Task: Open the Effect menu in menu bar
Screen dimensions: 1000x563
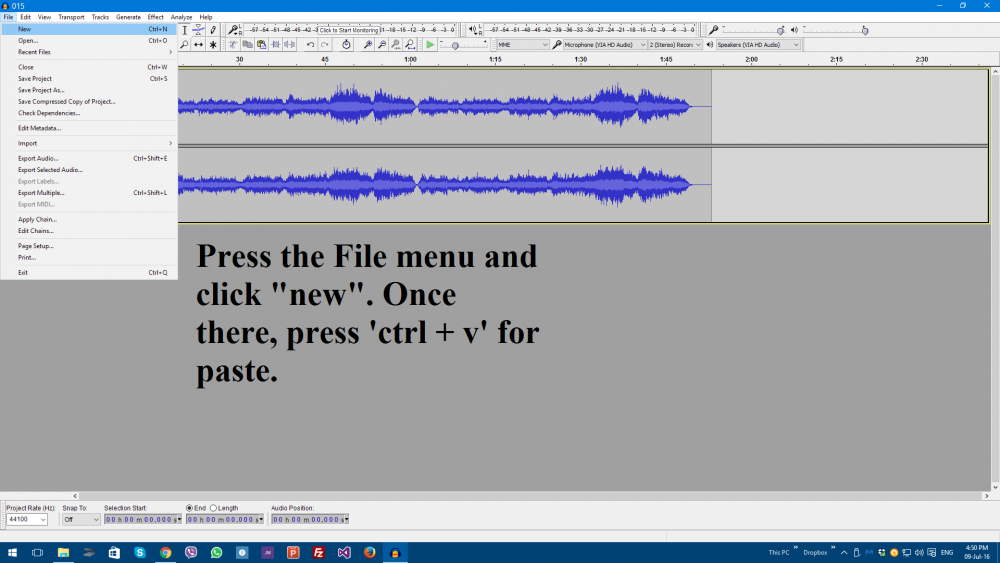Action: [156, 17]
